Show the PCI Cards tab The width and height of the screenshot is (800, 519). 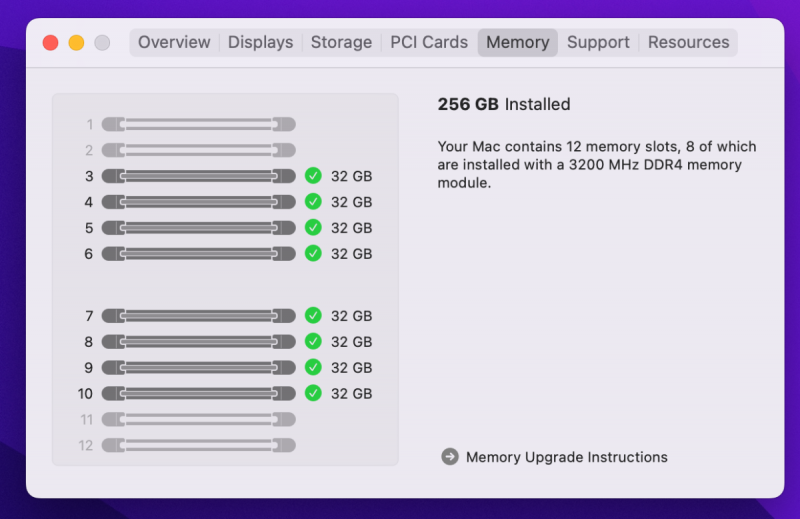429,42
